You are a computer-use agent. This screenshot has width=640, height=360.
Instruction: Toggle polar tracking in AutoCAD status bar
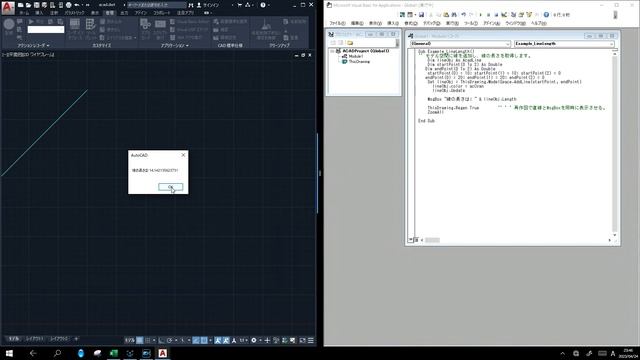pos(170,340)
